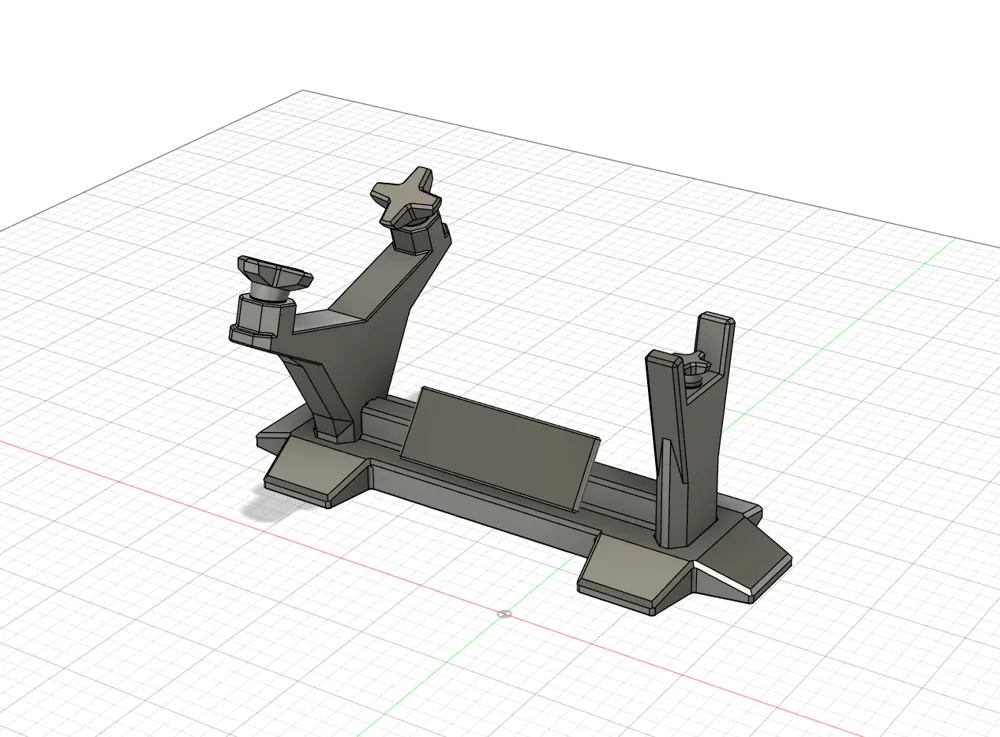Select the tilted rectangular plate on base
Screen dimensions: 1000x737
pyautogui.click(x=499, y=448)
